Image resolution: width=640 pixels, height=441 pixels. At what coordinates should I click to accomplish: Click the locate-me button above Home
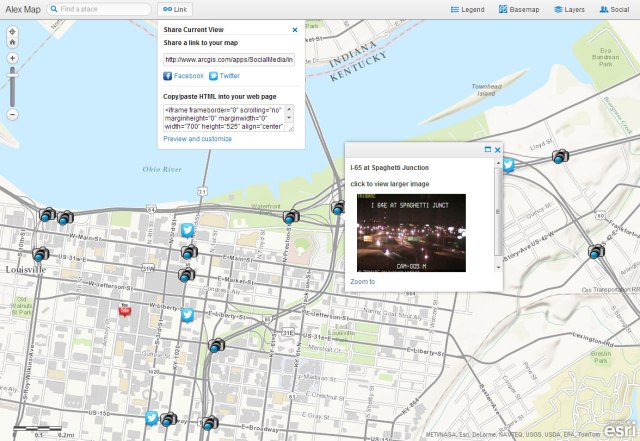[x=12, y=30]
